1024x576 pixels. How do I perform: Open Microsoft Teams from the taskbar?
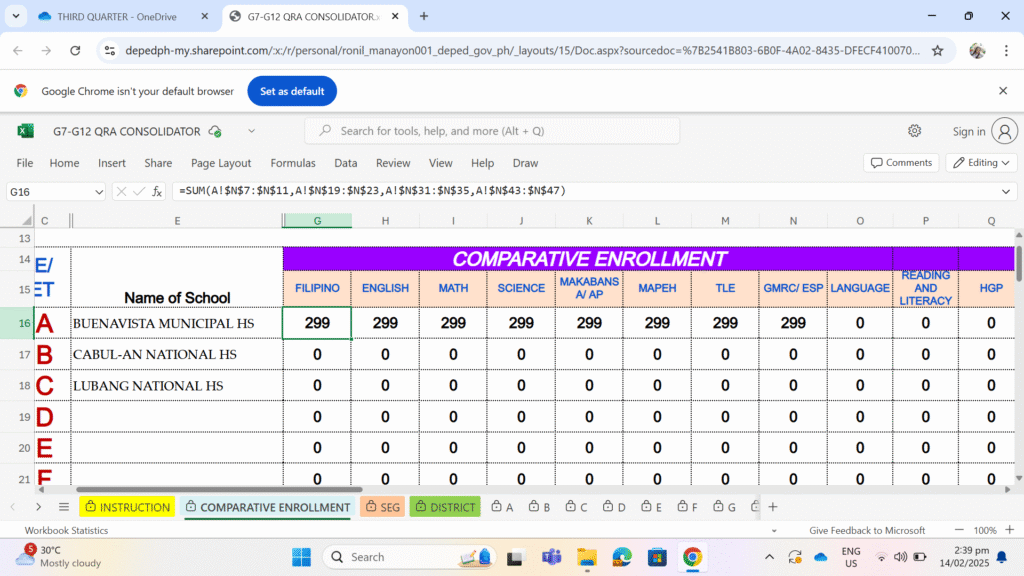(x=551, y=557)
